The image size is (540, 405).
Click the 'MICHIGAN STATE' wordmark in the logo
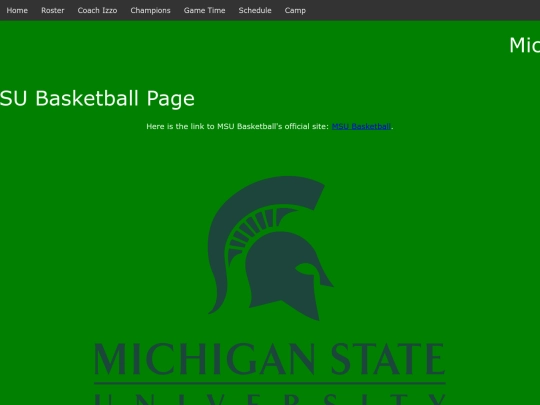point(270,359)
